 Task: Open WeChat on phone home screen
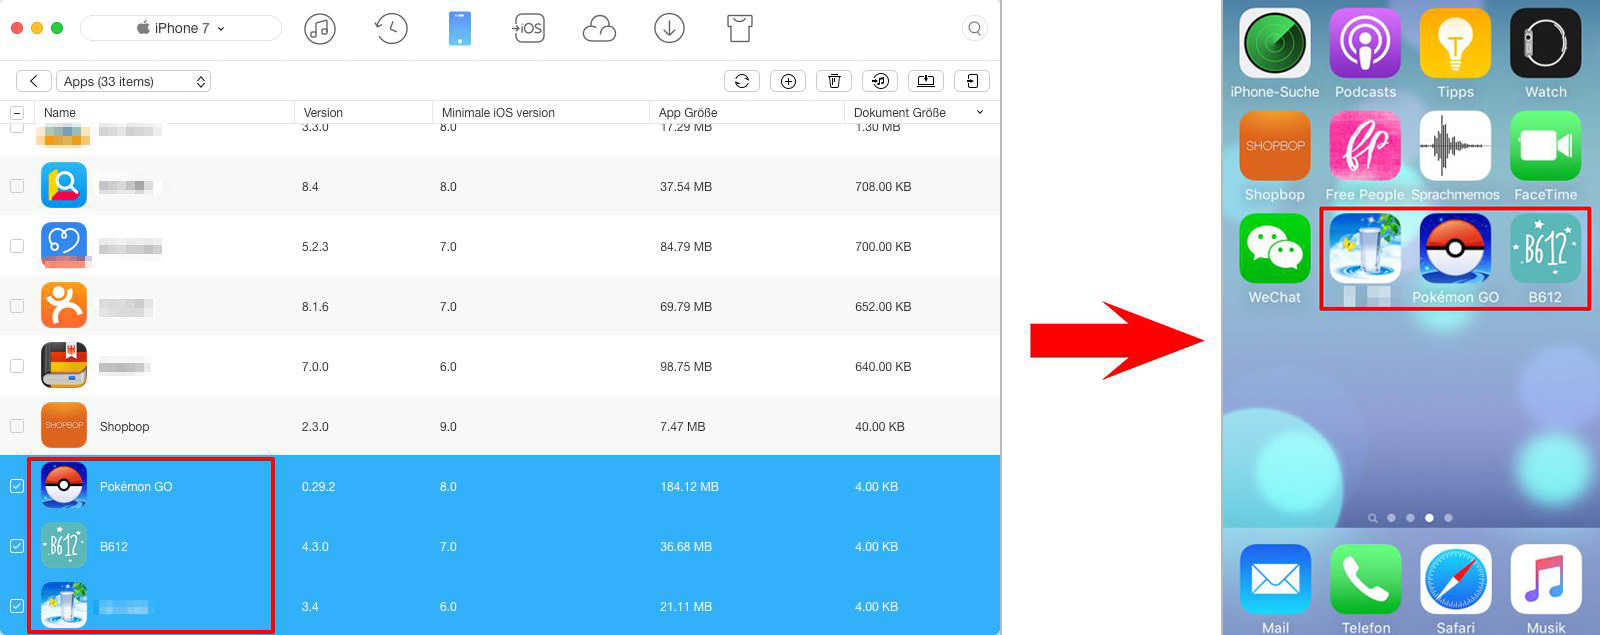pyautogui.click(x=1275, y=249)
